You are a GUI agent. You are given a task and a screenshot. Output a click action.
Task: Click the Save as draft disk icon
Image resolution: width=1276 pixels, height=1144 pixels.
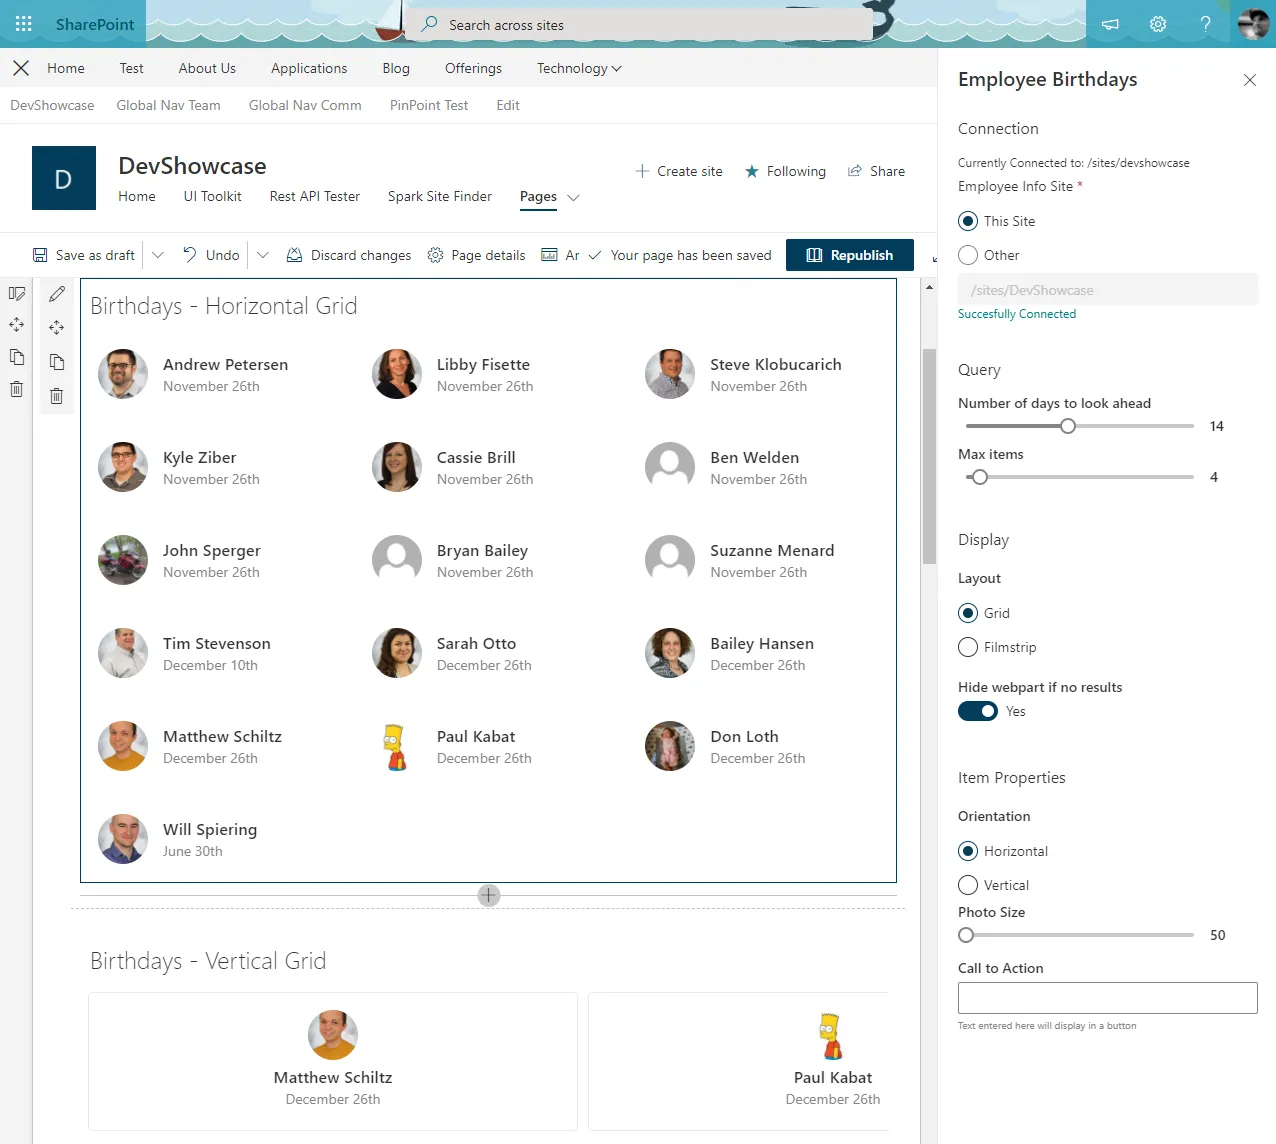[40, 255]
